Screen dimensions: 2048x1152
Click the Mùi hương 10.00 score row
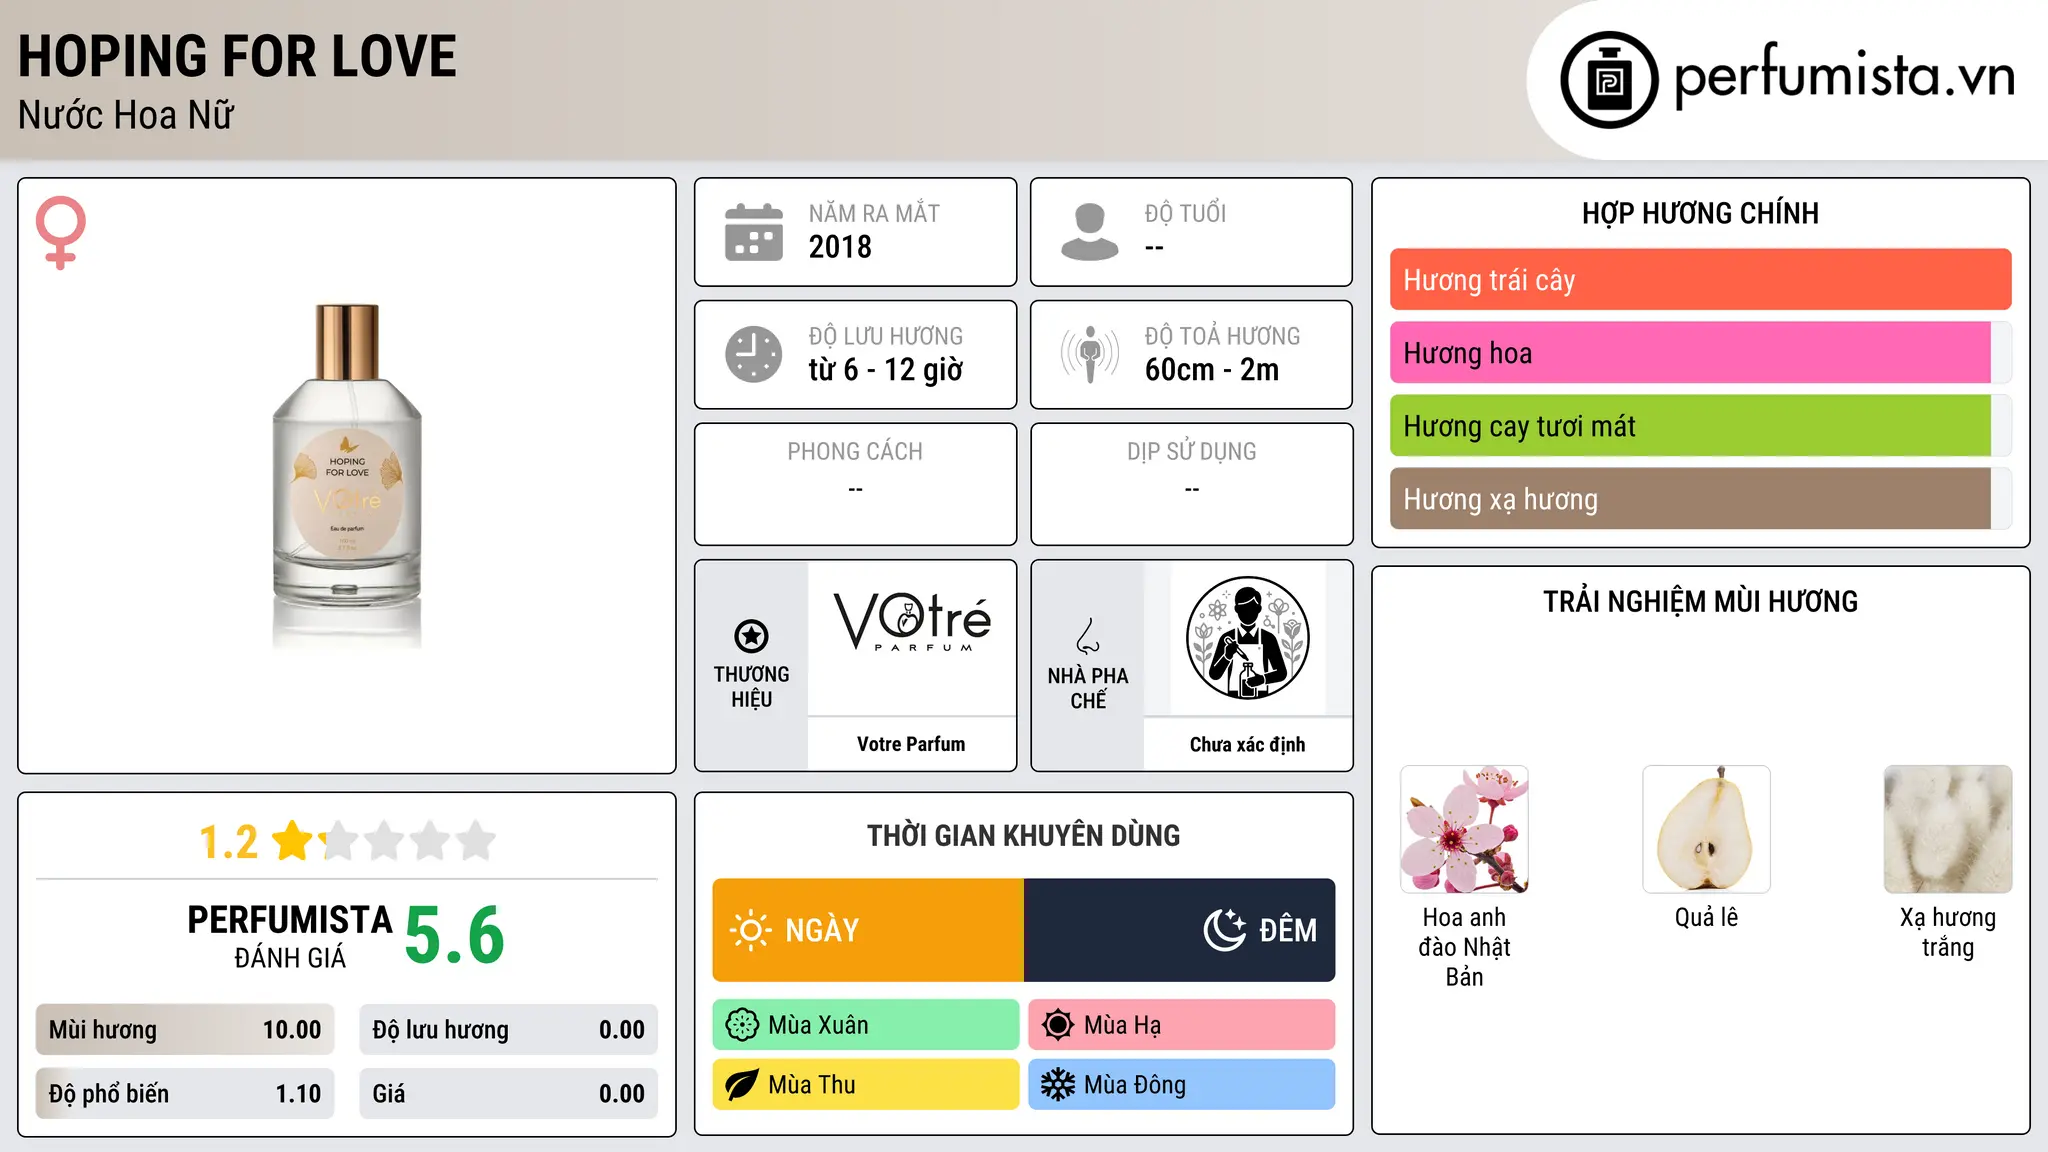point(185,1030)
